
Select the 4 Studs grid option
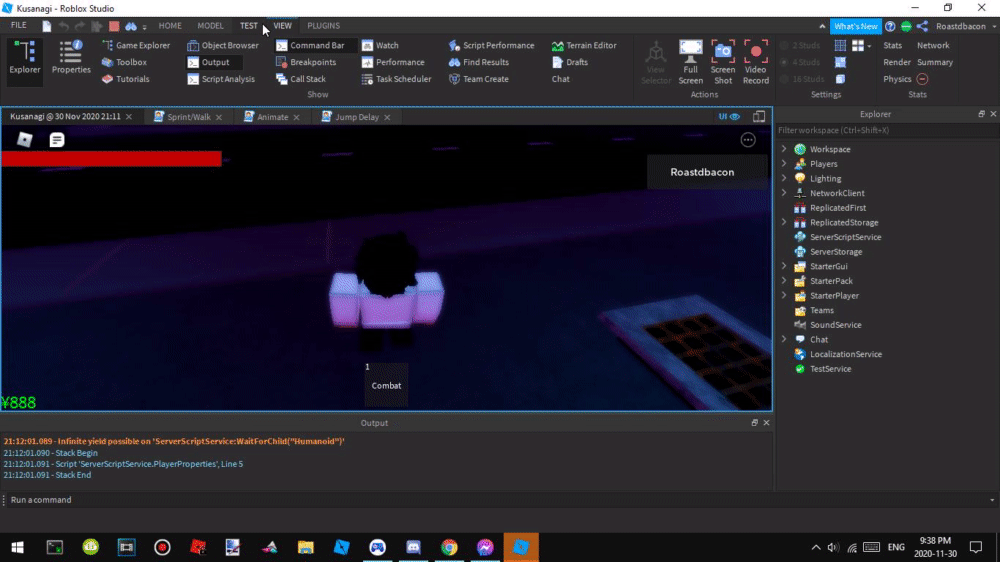tap(800, 62)
